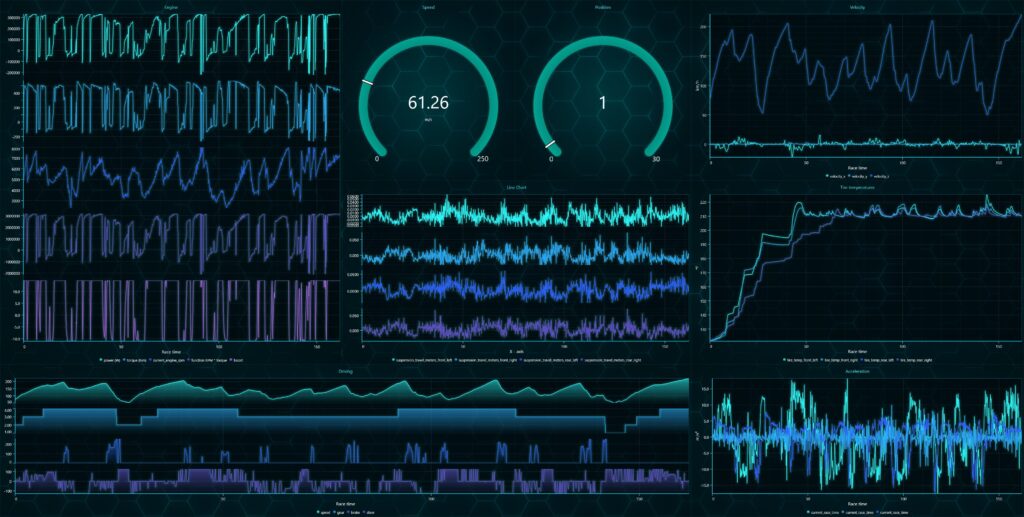Screen dimensions: 1024x517
Task: Toggle velocity_y series in Velocity legend
Action: [x=859, y=176]
